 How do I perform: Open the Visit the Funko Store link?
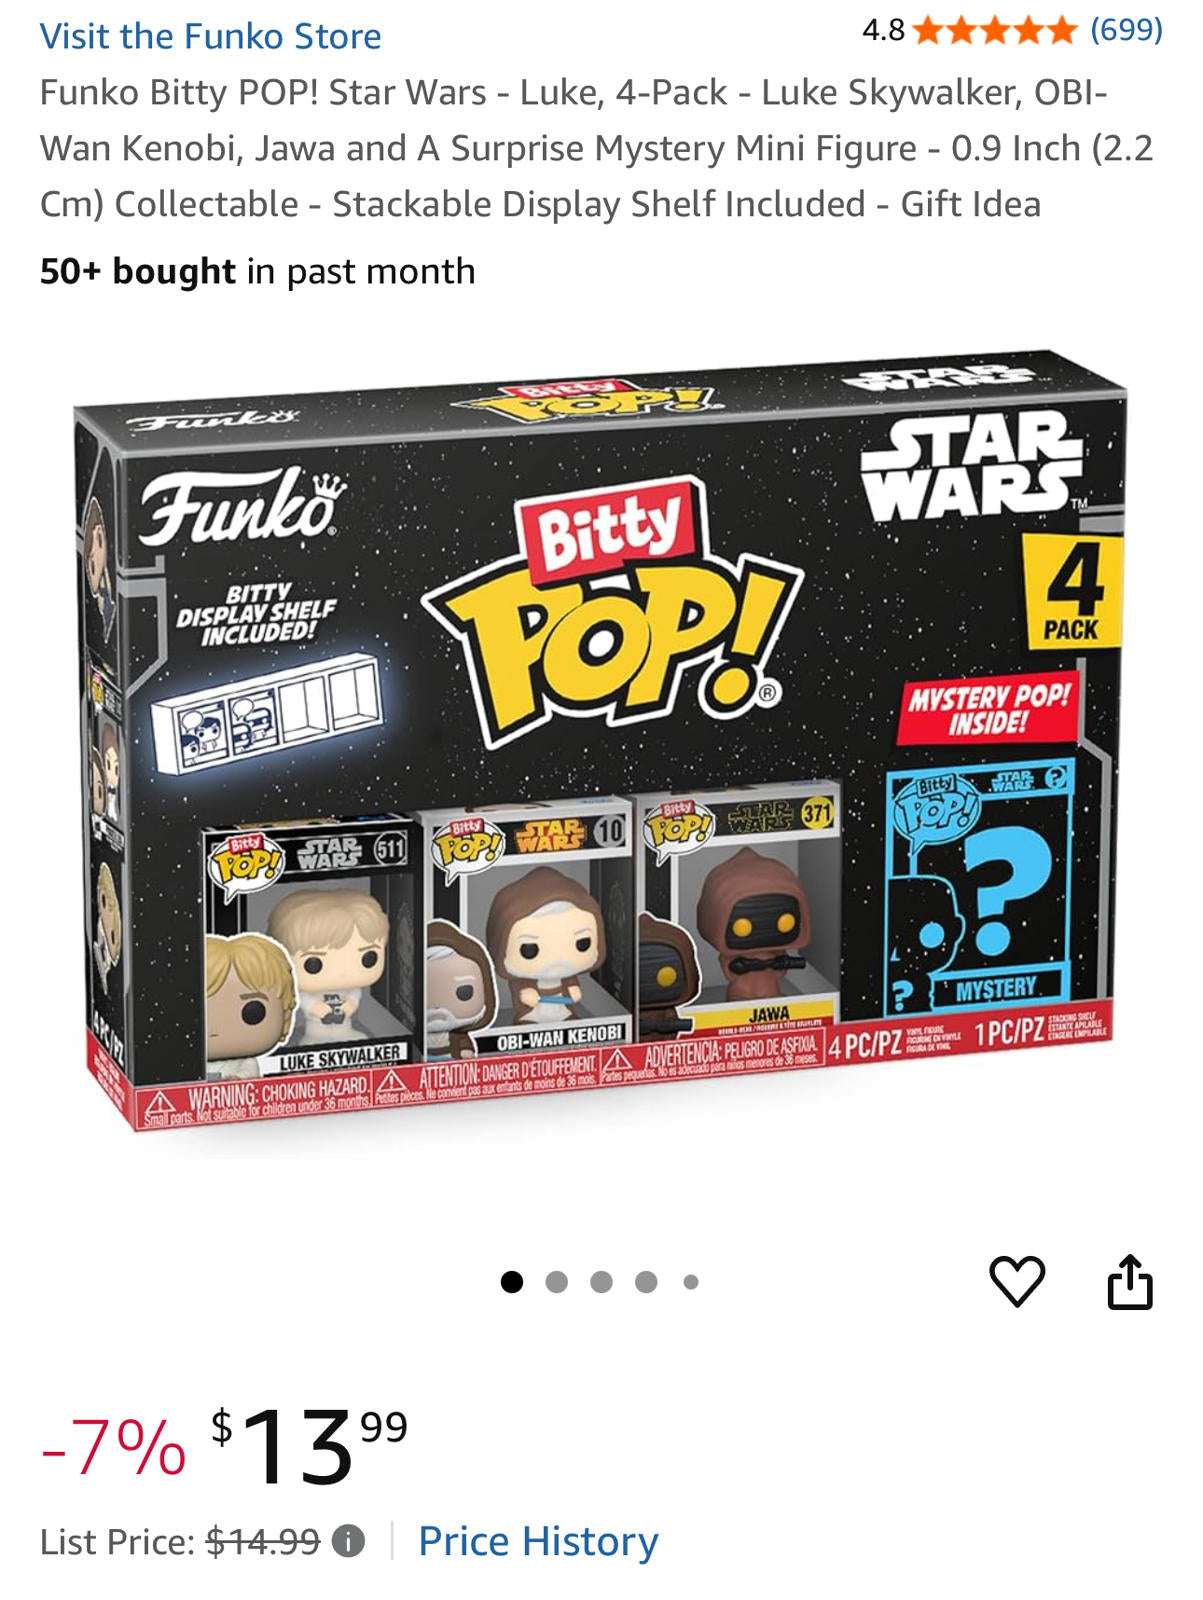click(x=210, y=36)
